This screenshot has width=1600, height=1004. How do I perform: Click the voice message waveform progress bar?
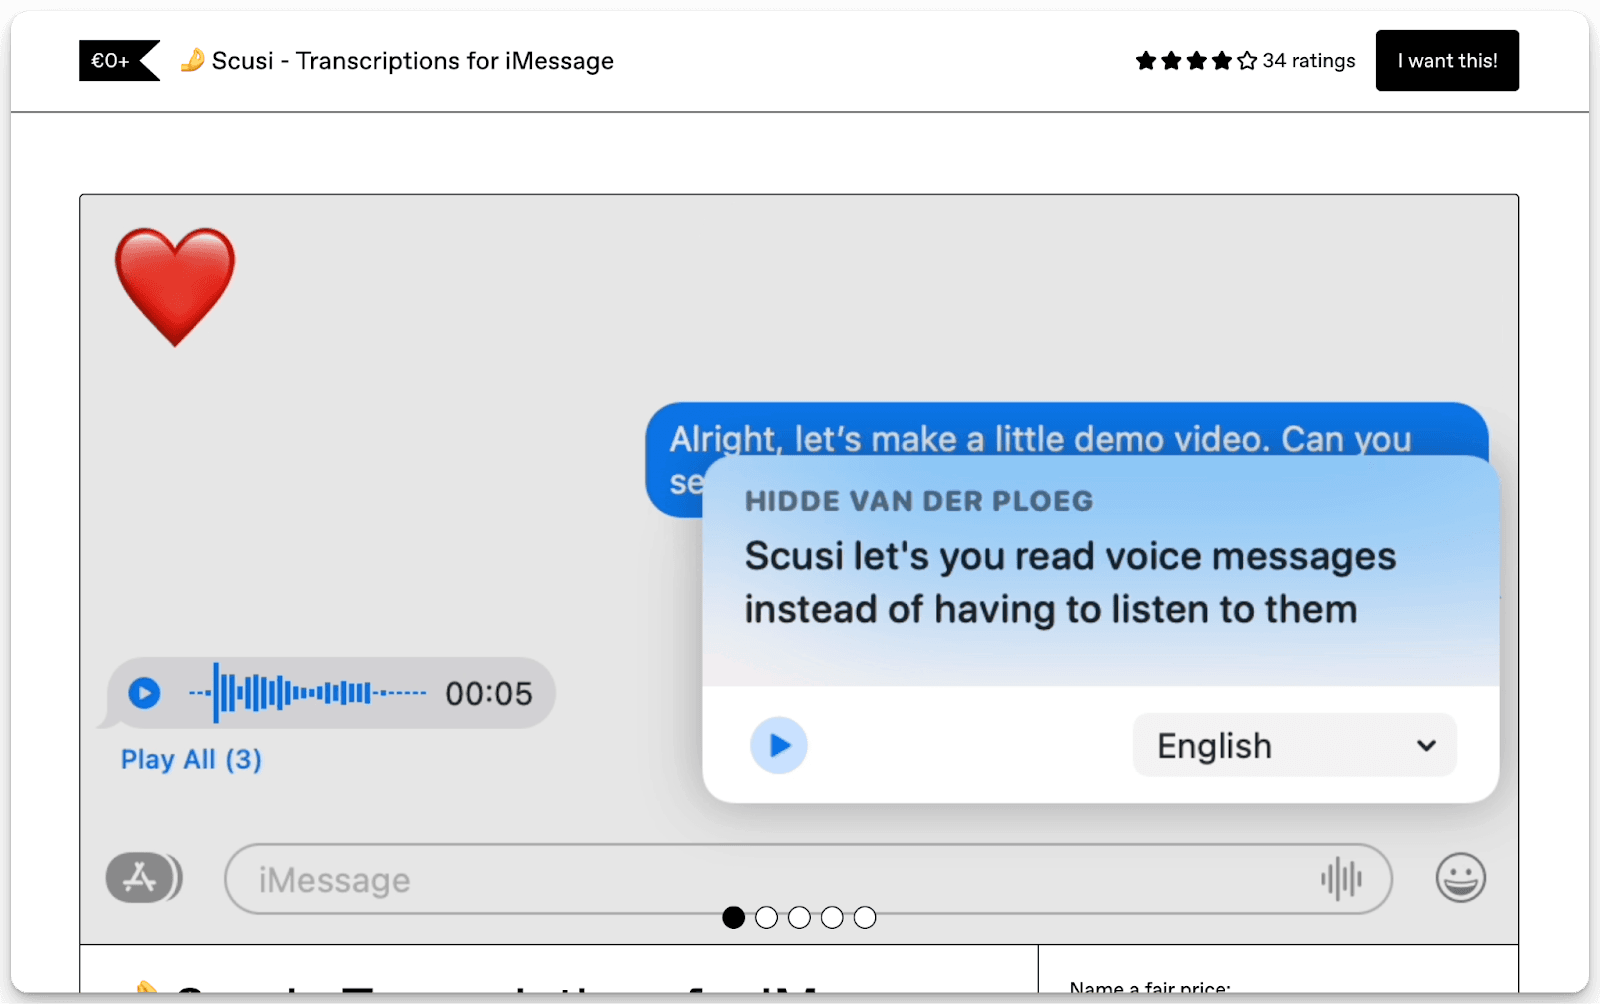click(x=310, y=691)
